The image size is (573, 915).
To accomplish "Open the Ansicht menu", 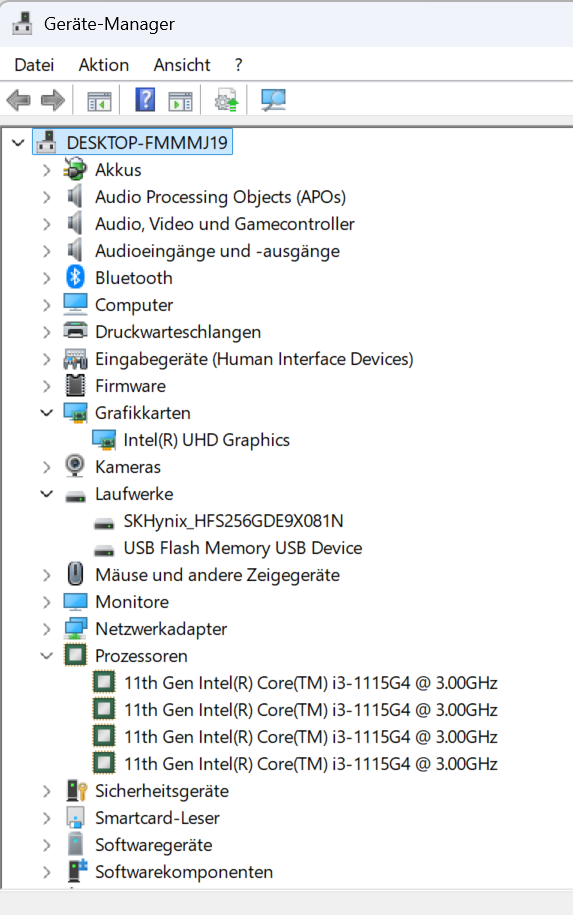I will tap(182, 65).
